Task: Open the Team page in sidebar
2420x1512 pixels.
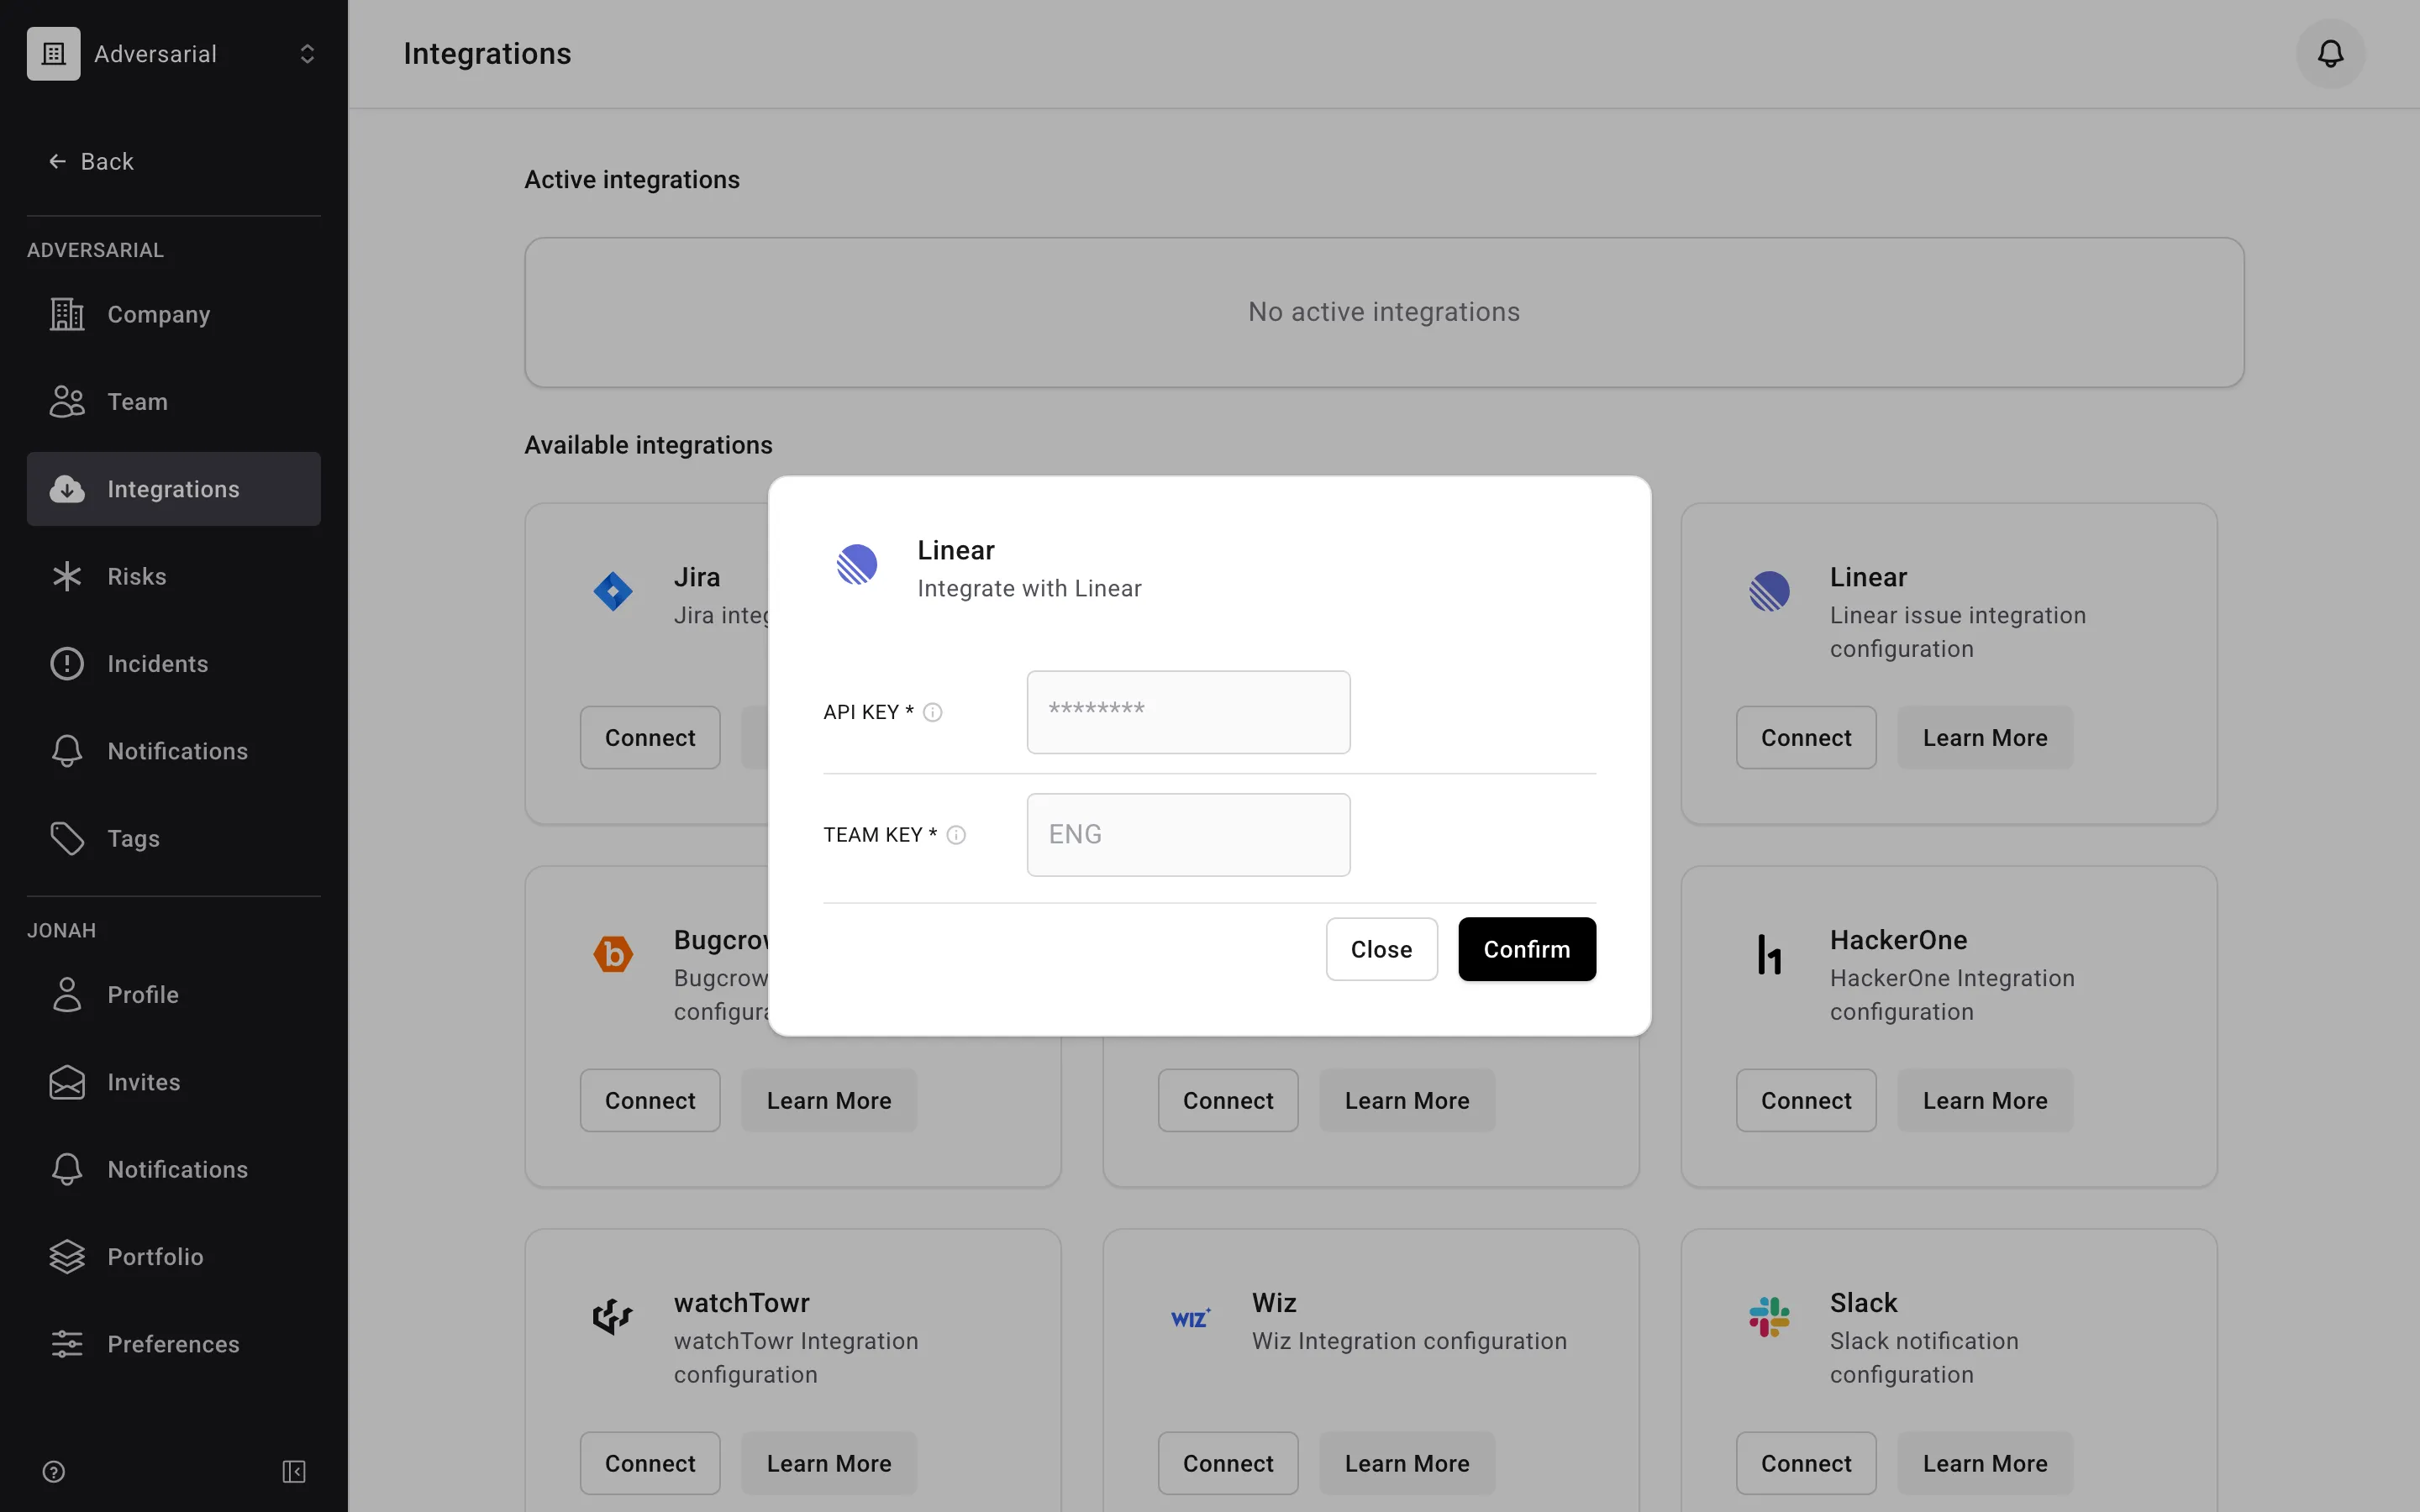Action: (174, 402)
